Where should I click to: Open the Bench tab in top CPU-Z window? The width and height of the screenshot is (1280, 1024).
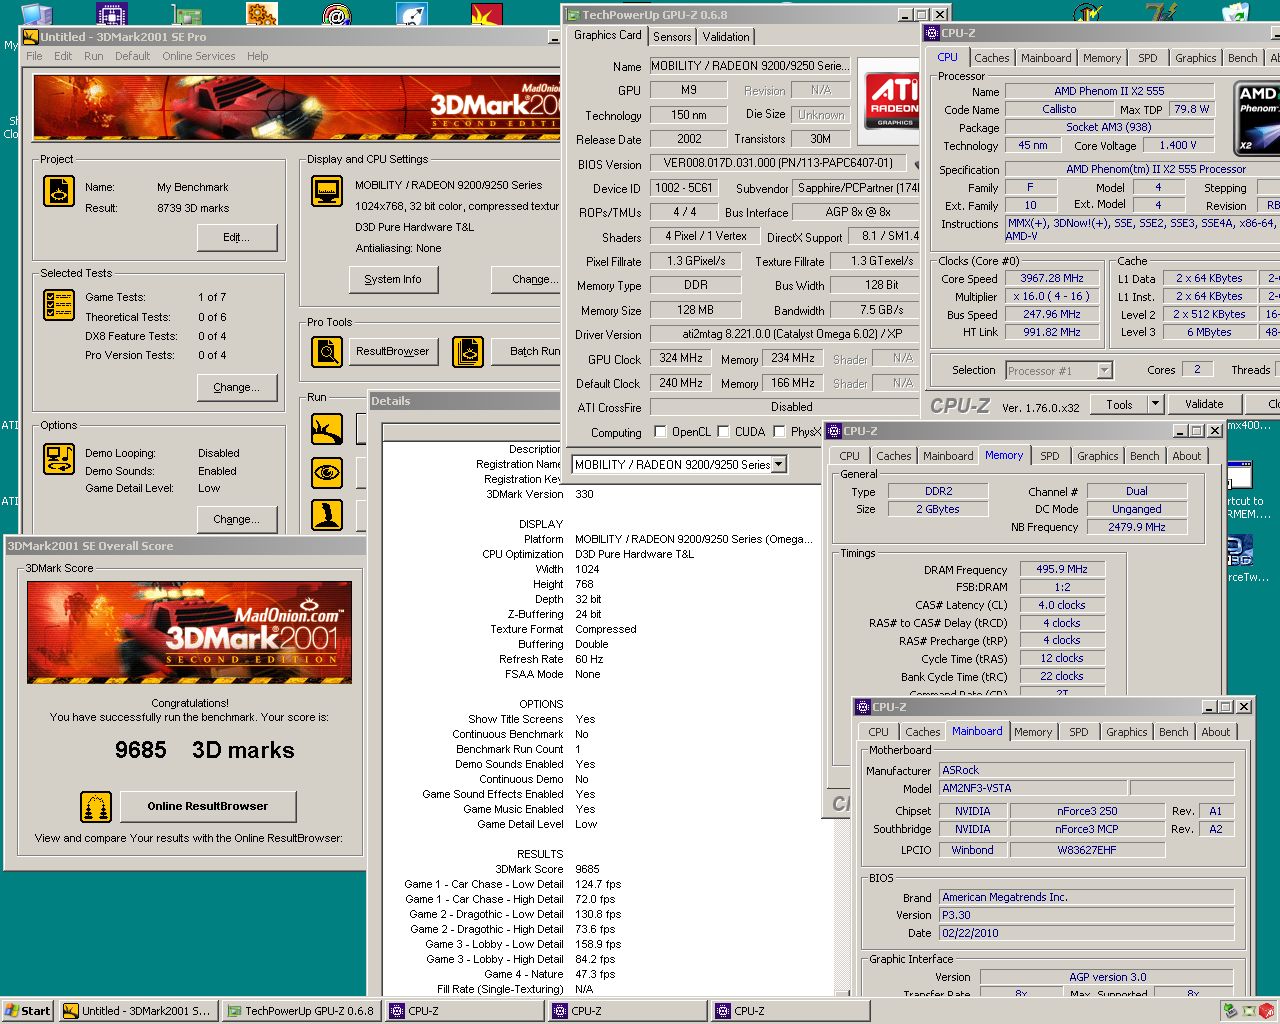coord(1243,58)
